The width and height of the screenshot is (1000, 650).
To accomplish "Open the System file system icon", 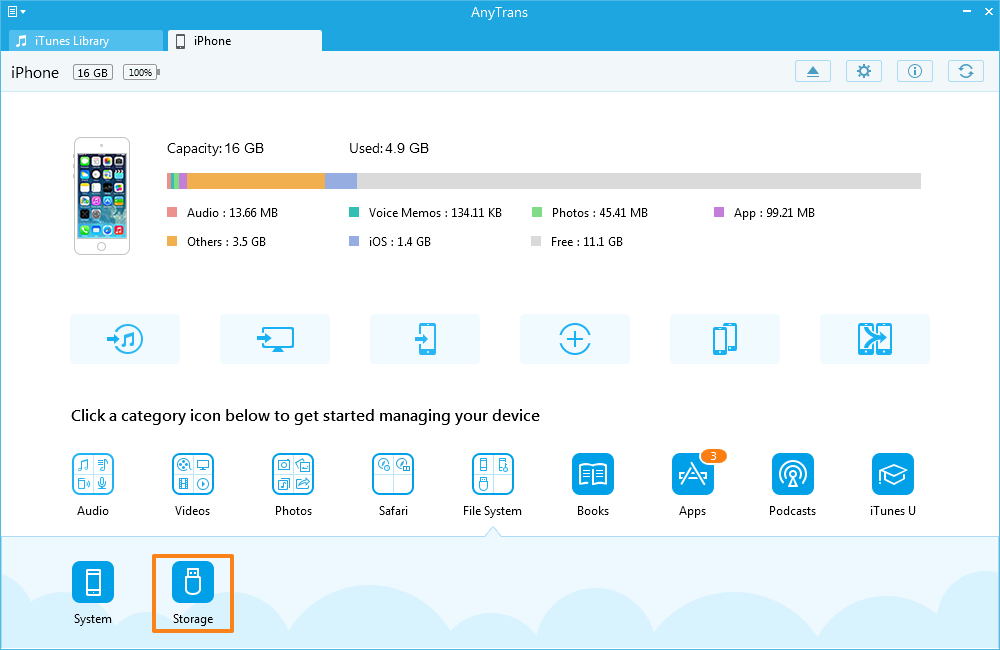I will (x=93, y=582).
